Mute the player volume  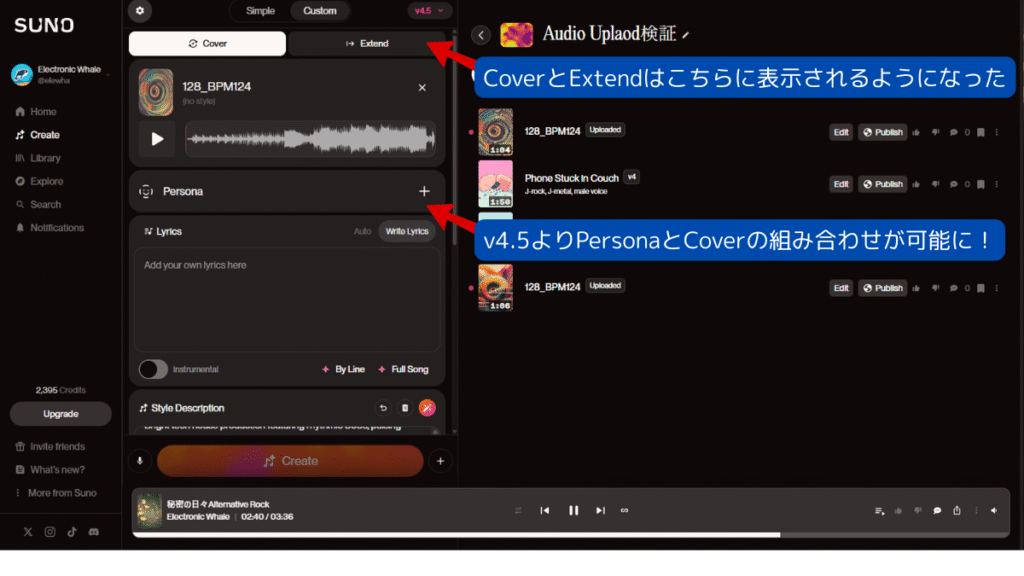point(994,511)
